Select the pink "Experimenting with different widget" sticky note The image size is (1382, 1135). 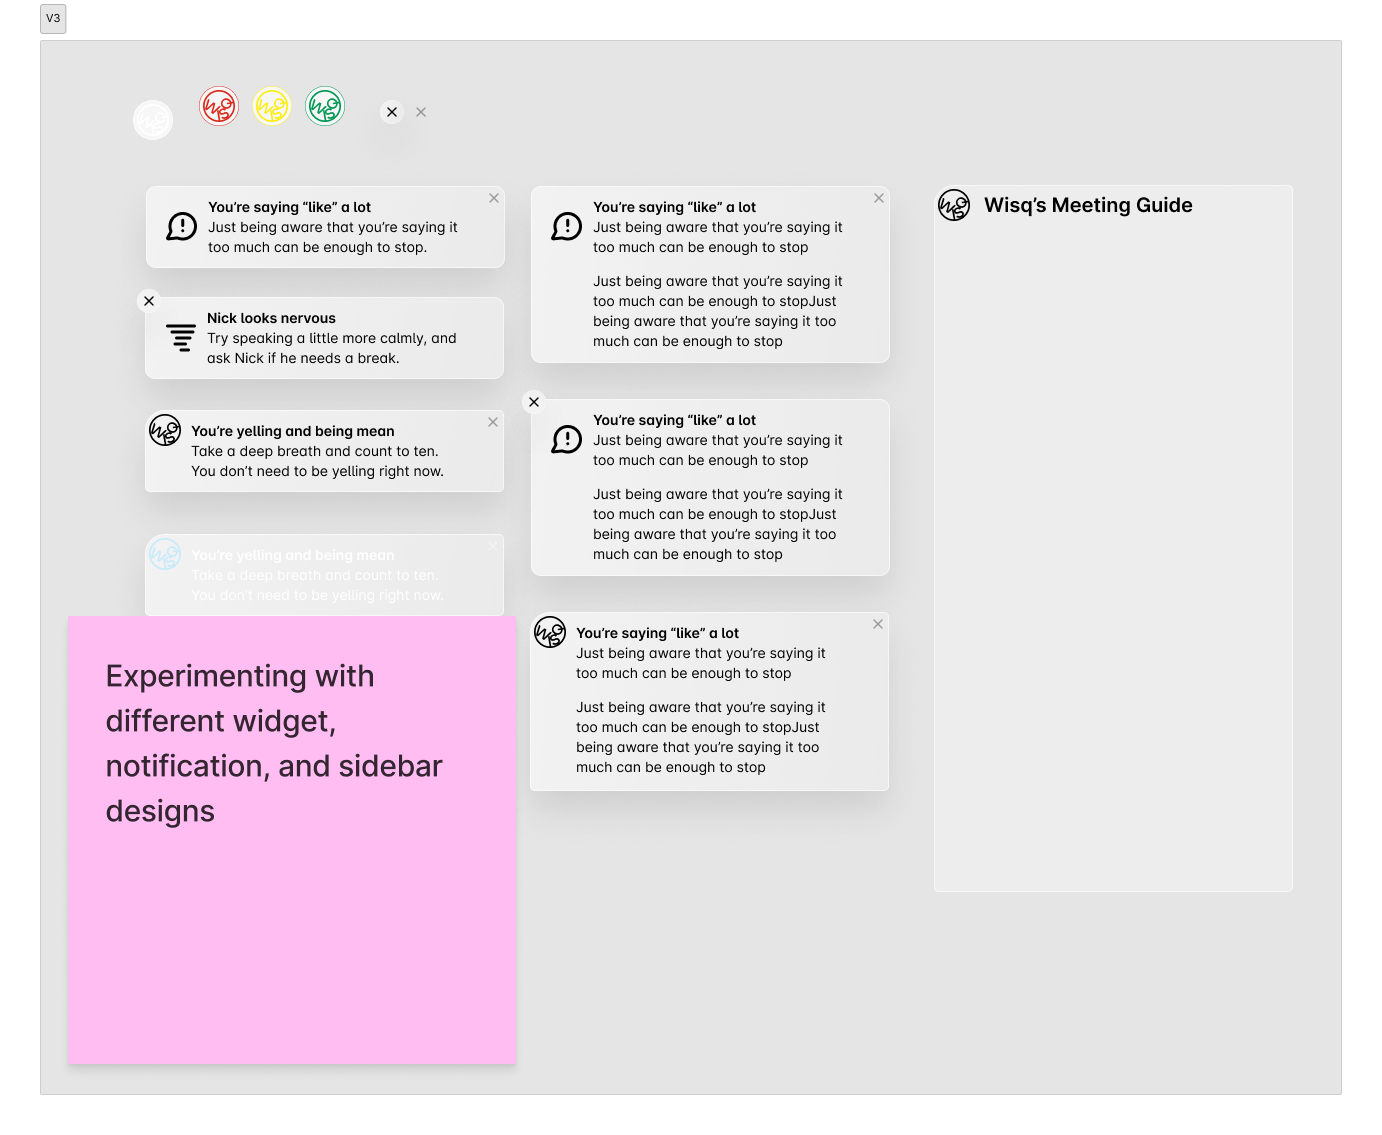coord(292,840)
